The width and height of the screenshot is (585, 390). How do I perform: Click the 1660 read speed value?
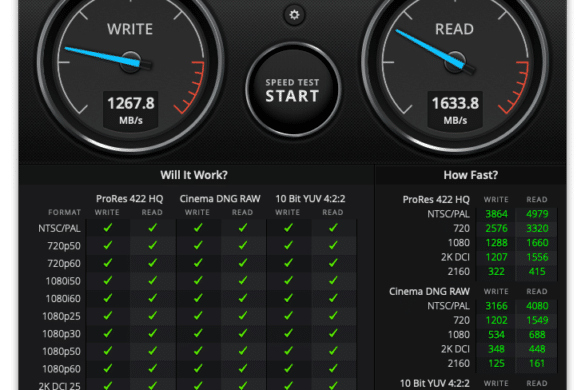tap(537, 243)
